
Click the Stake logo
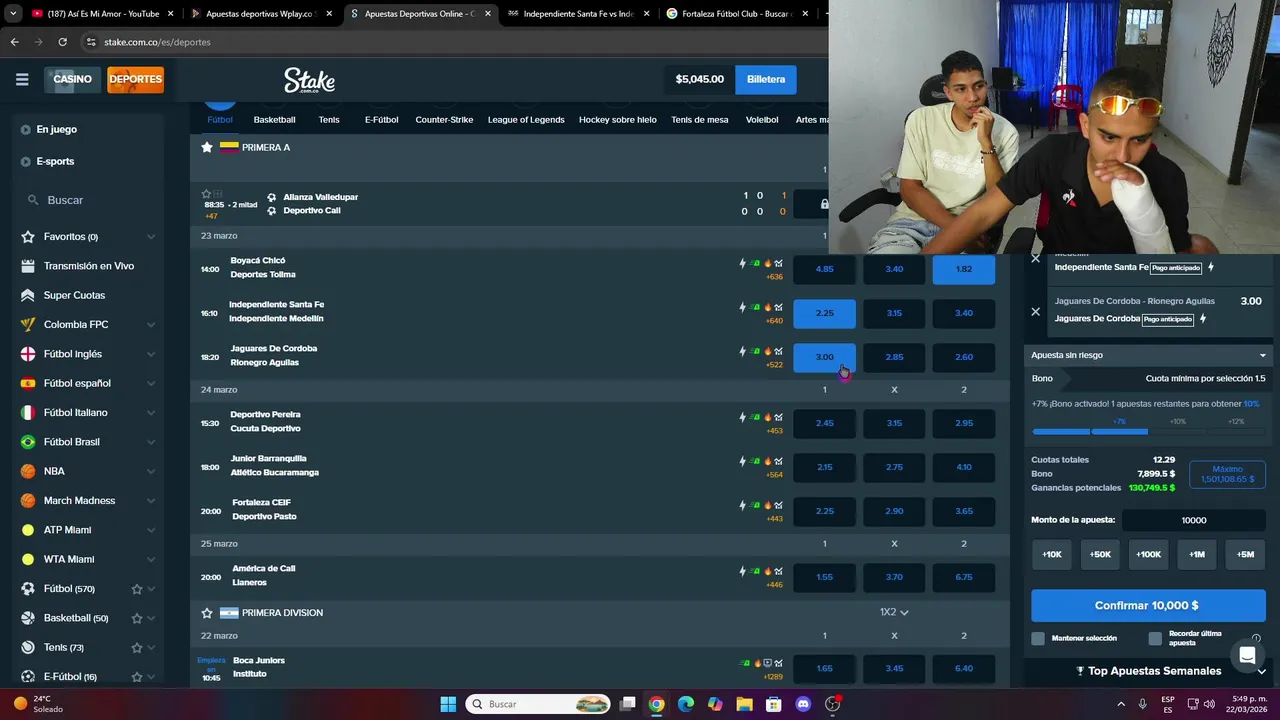tap(309, 80)
